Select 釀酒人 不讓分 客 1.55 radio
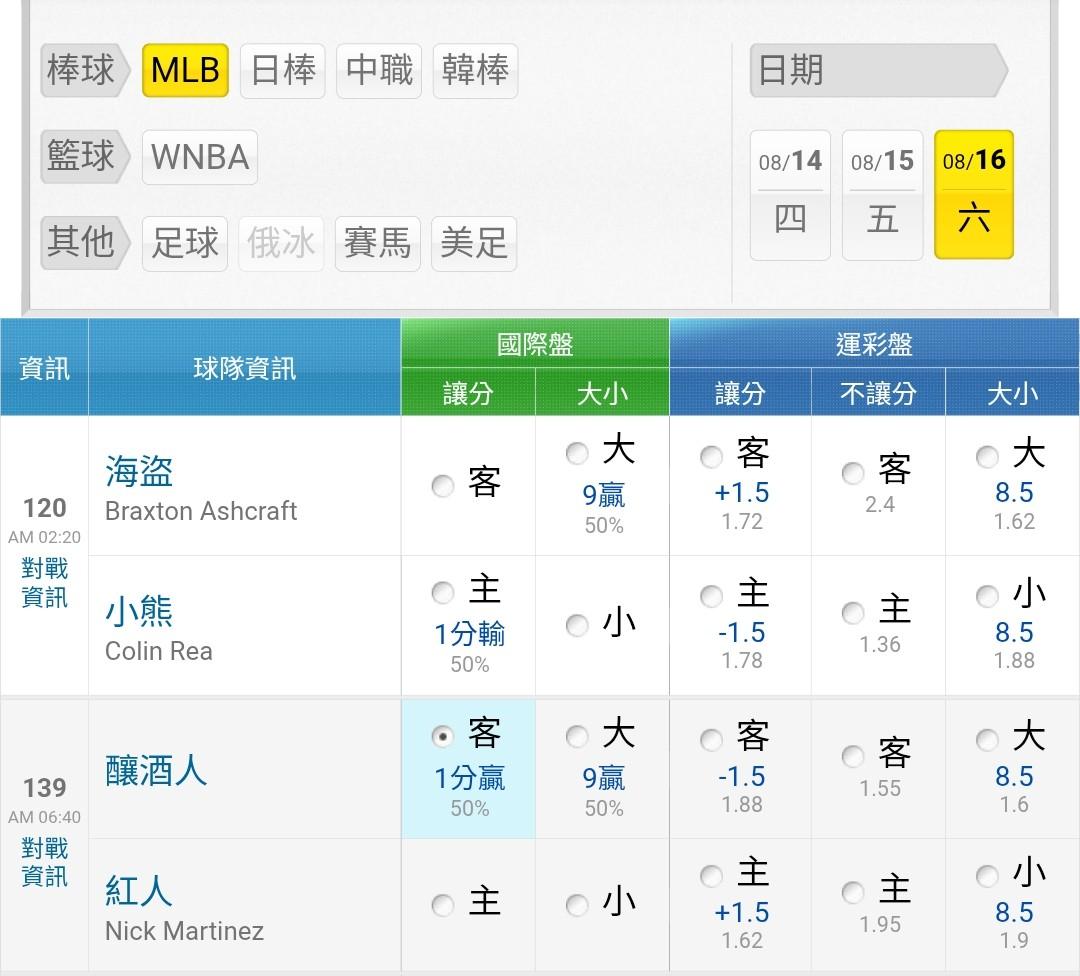This screenshot has height=976, width=1080. click(x=853, y=756)
